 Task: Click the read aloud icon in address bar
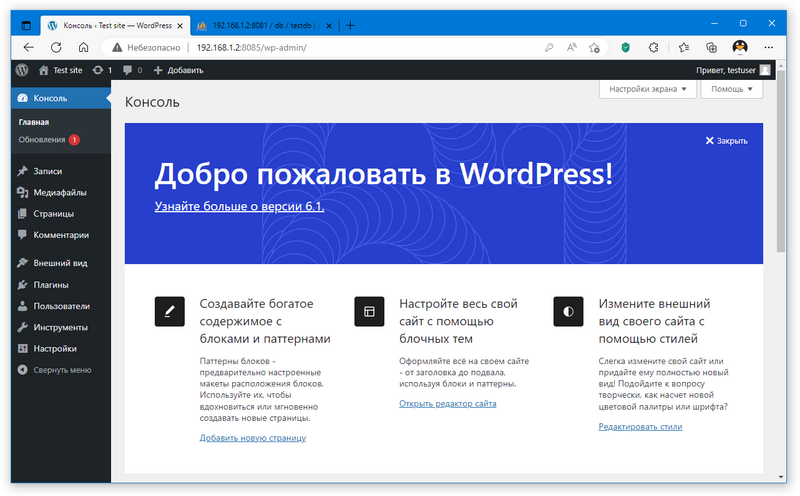pos(571,47)
